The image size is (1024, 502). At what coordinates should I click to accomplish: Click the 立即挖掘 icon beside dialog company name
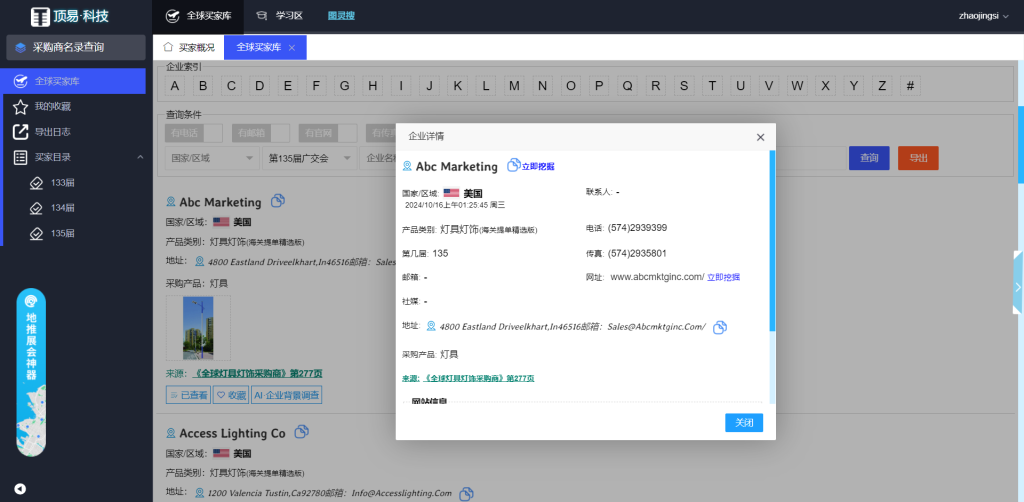(514, 166)
